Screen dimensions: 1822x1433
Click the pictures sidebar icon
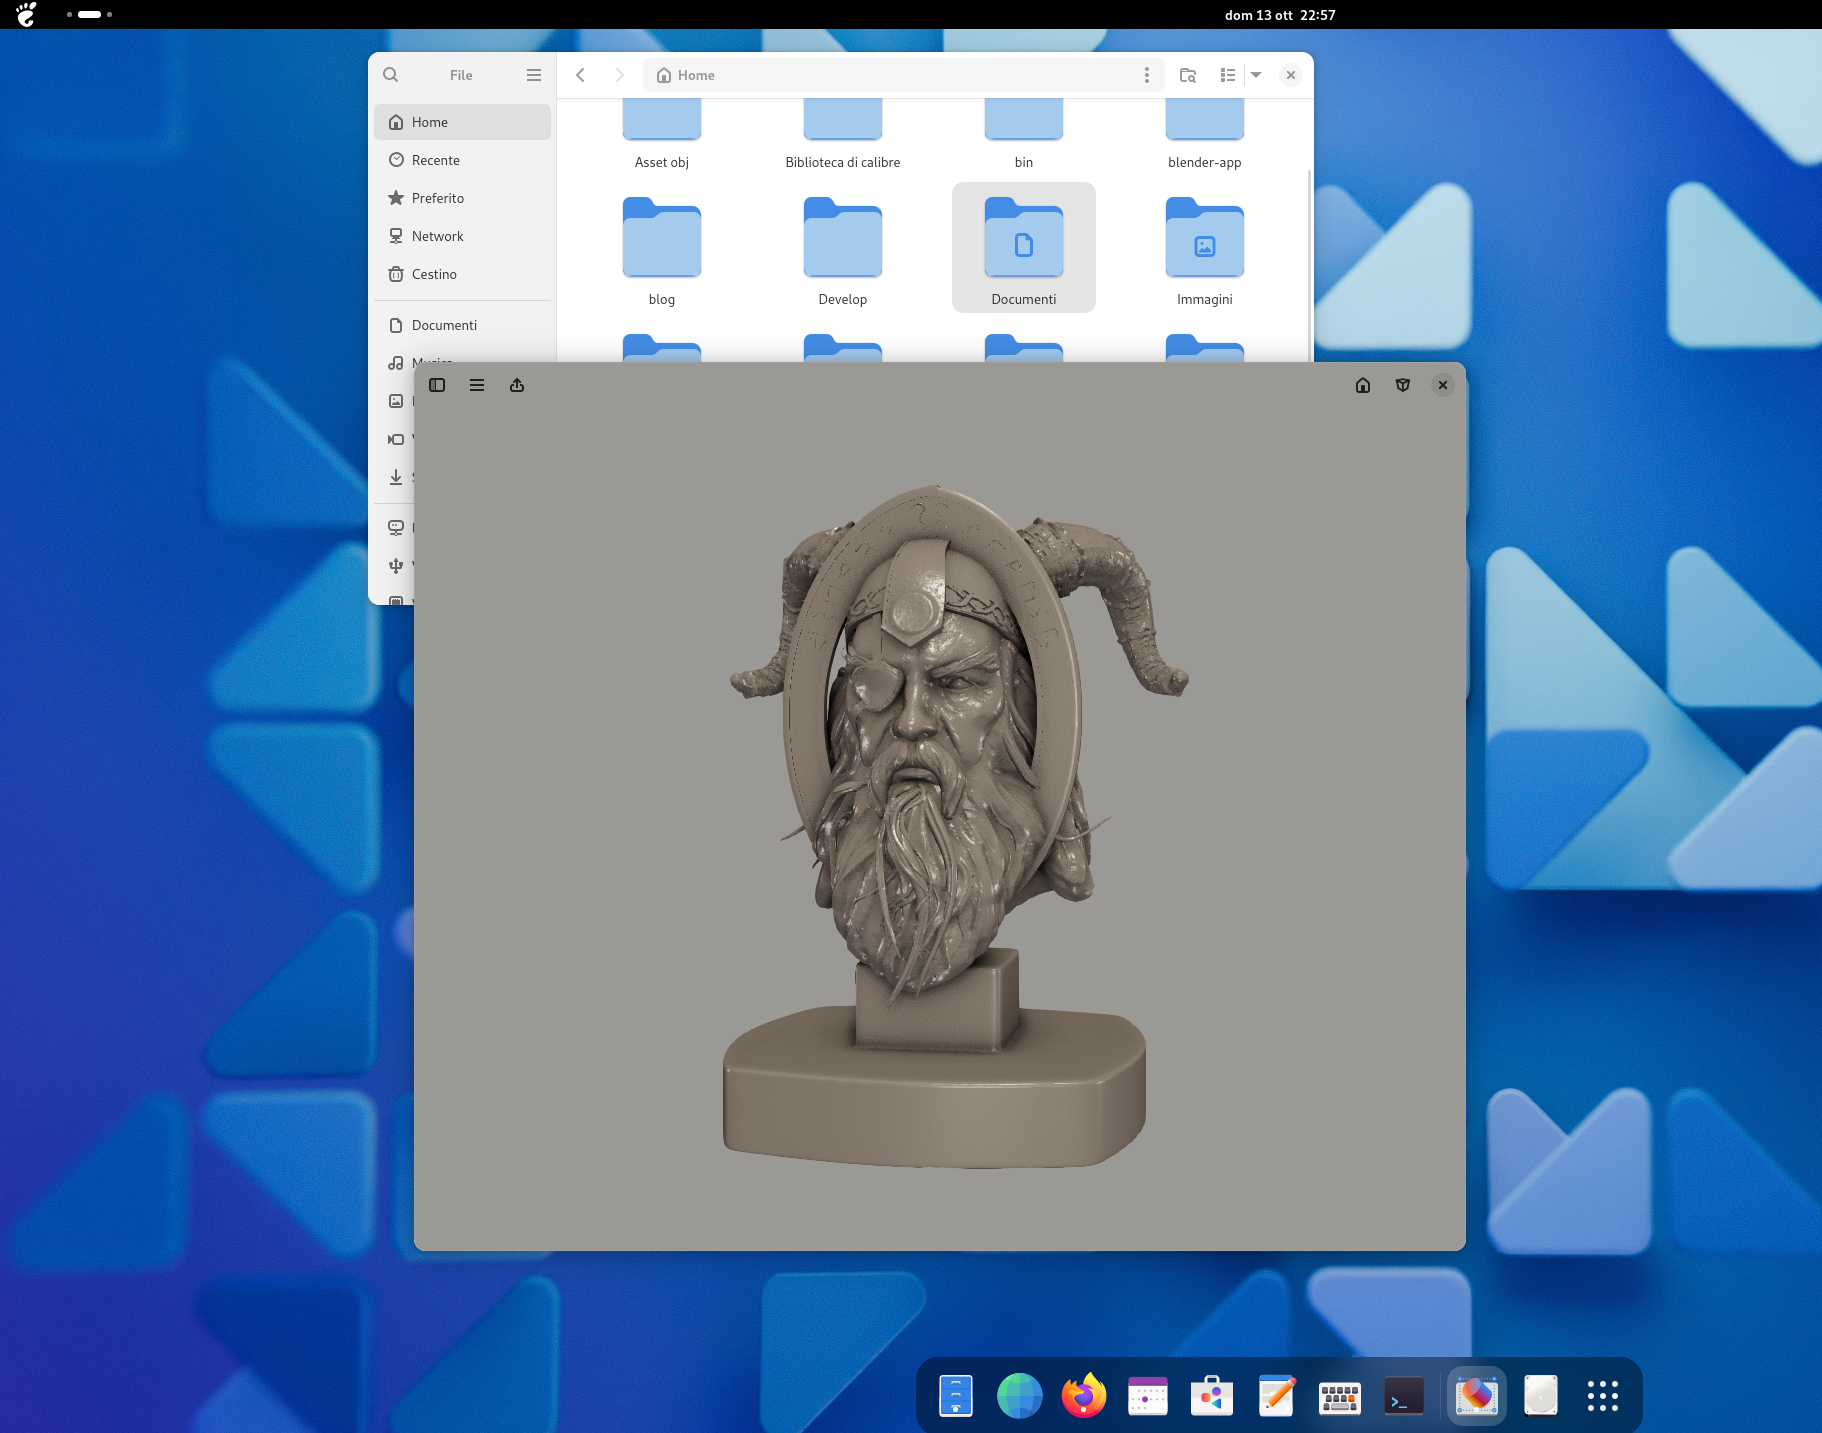[x=396, y=401]
